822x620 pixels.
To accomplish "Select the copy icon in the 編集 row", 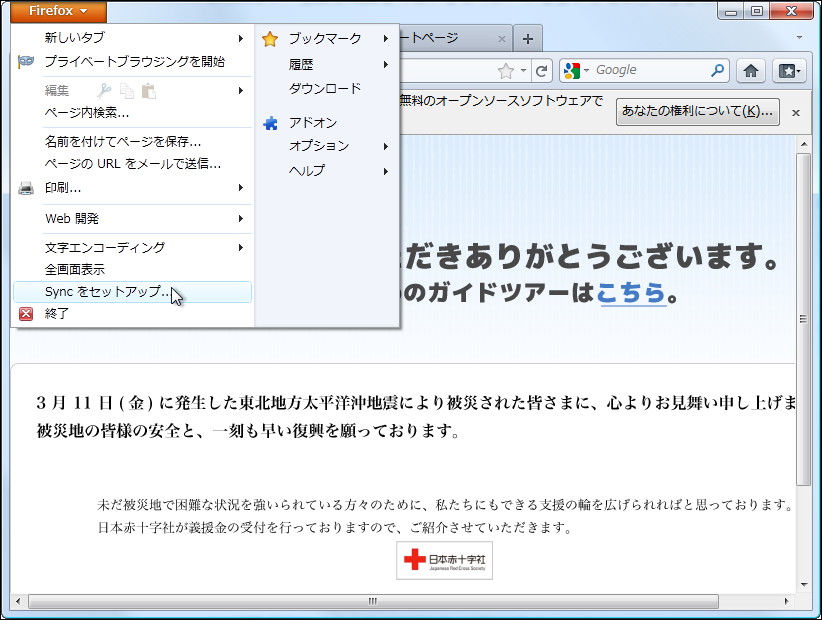I will click(126, 90).
